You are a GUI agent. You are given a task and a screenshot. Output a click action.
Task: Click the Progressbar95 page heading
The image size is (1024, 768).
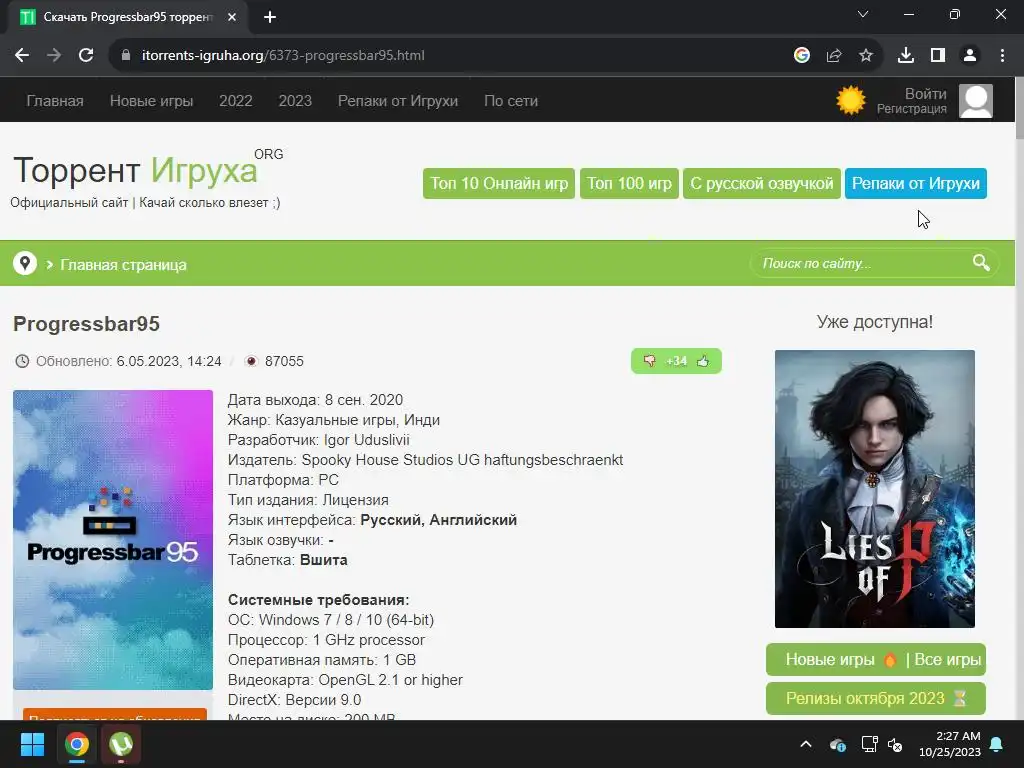click(x=86, y=324)
